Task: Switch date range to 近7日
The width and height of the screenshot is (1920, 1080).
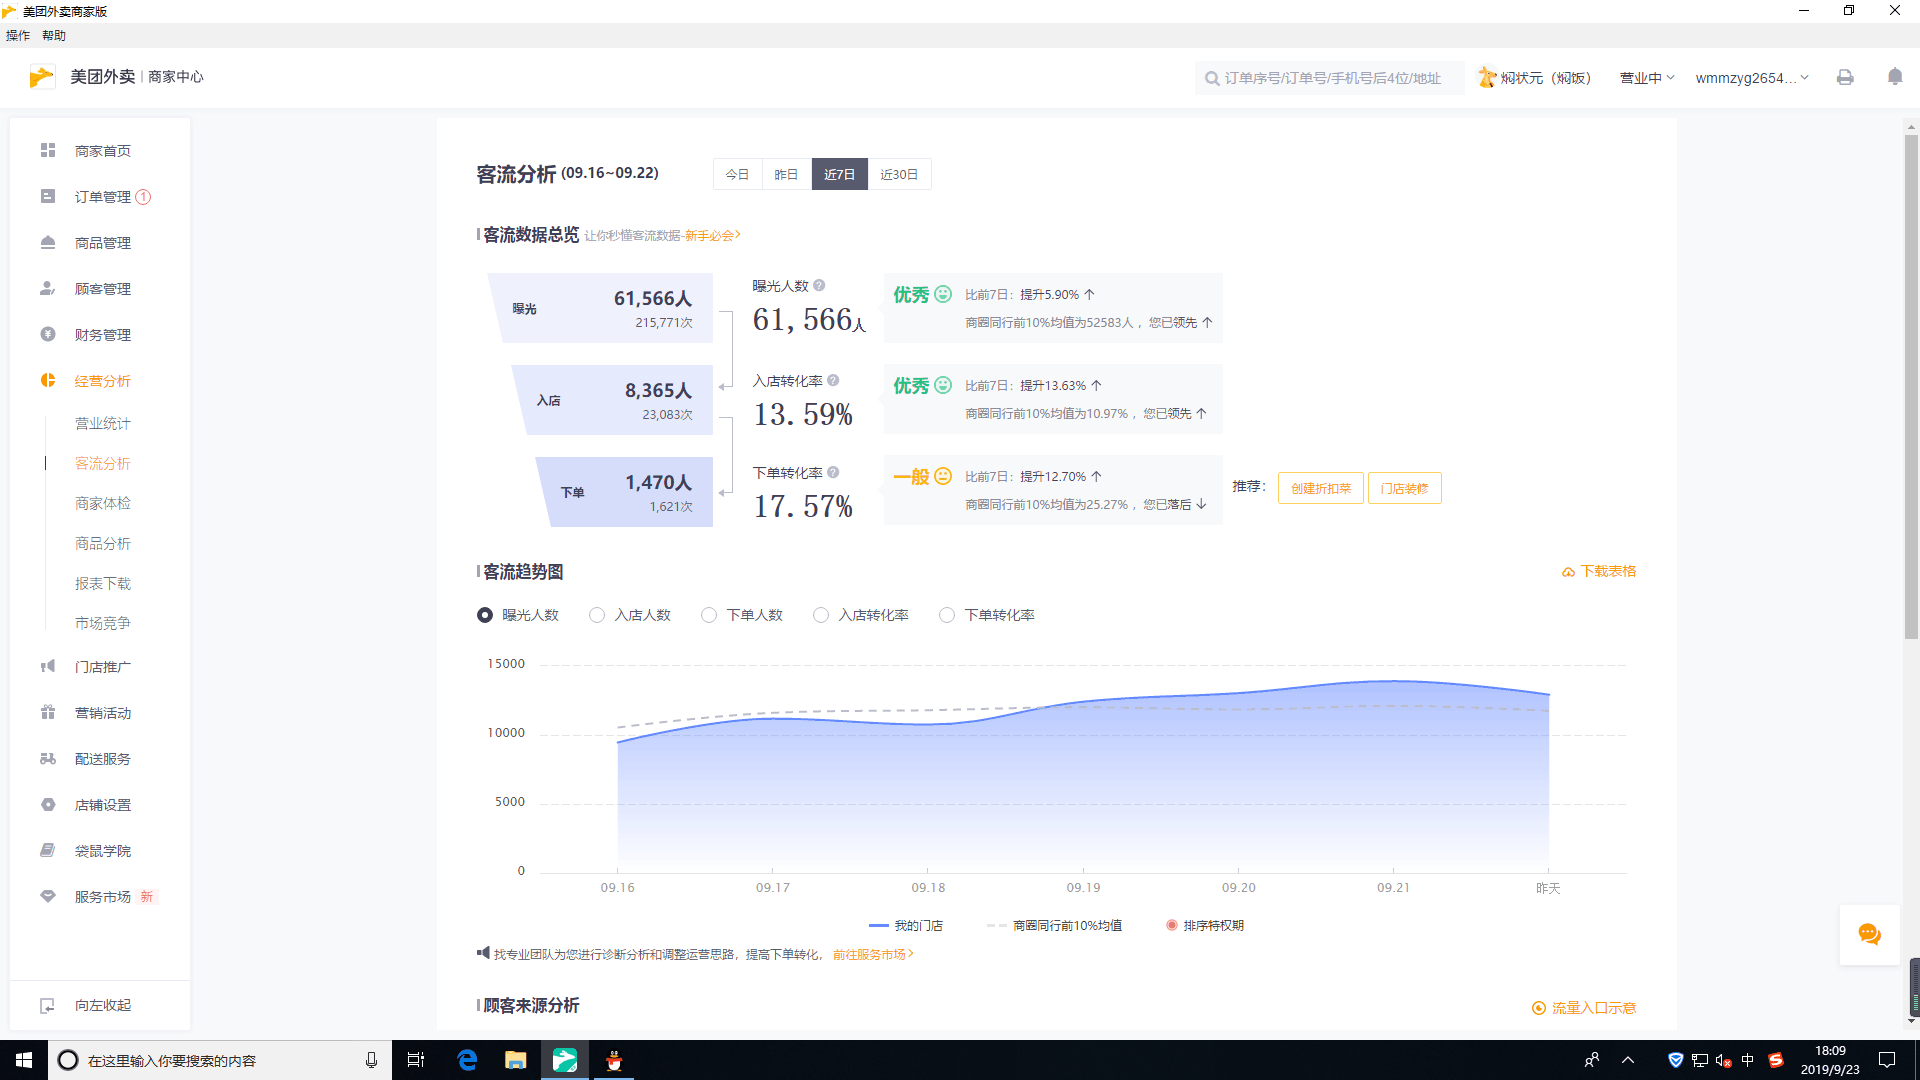Action: (839, 174)
